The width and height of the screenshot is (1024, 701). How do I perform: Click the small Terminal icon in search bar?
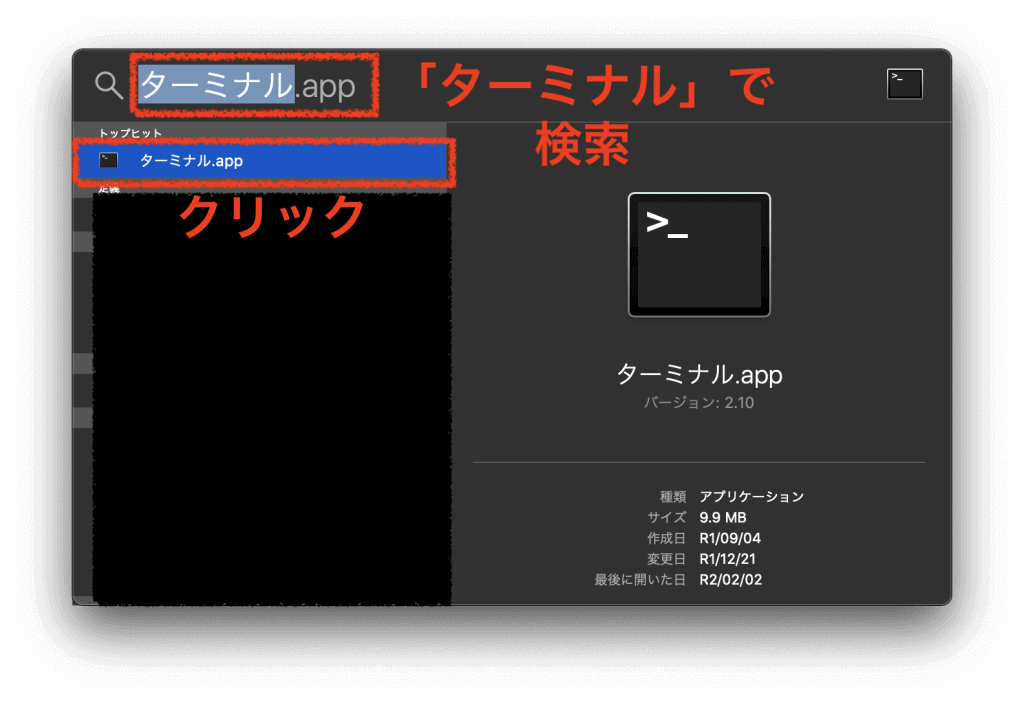tap(904, 84)
